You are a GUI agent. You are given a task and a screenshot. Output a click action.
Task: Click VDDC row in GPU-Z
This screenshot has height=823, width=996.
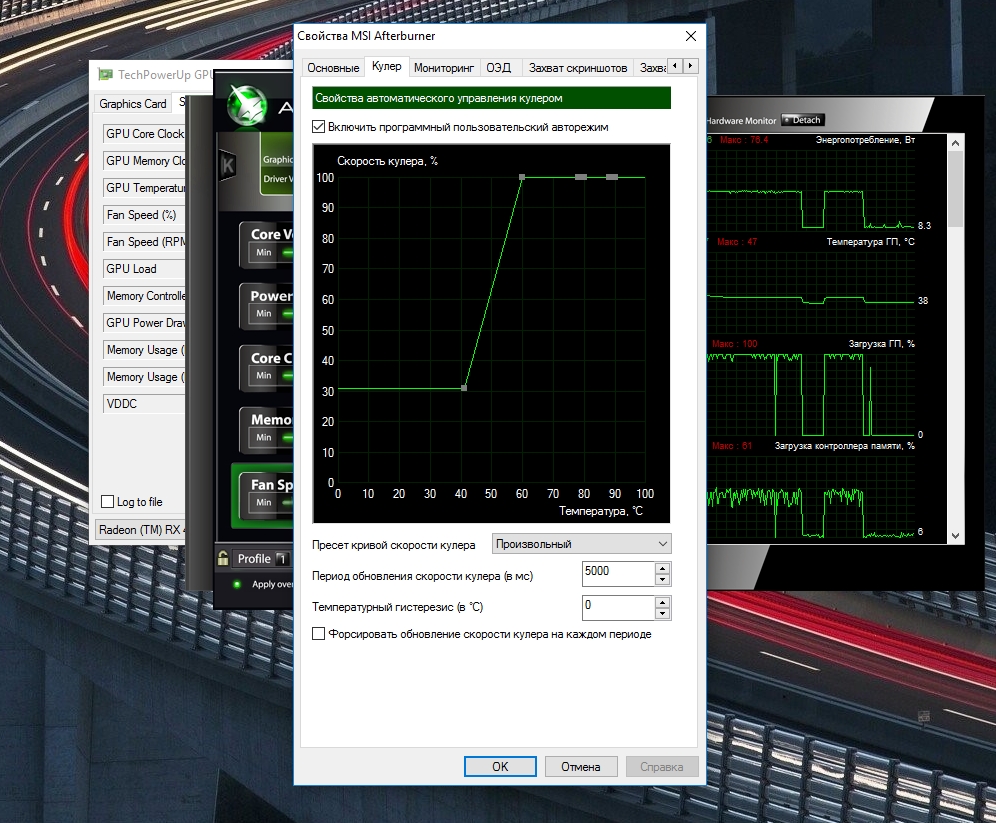(144, 404)
